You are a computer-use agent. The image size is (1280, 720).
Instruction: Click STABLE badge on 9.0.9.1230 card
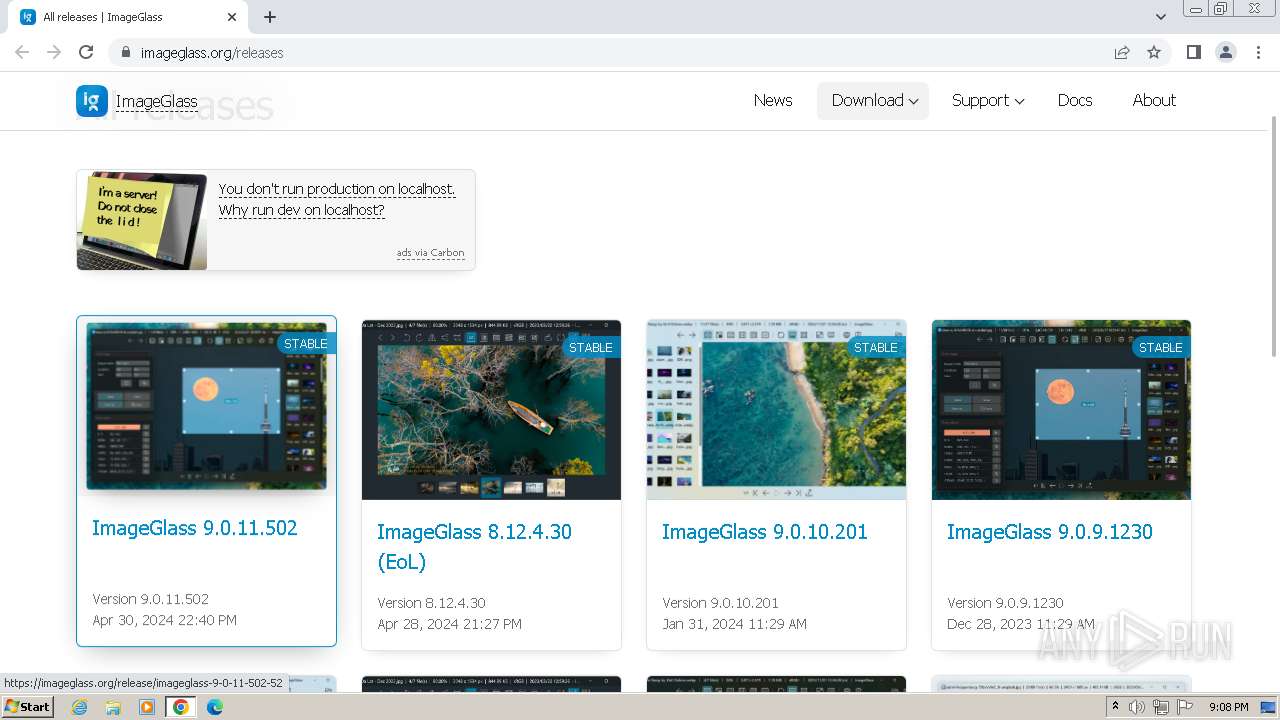[1161, 347]
